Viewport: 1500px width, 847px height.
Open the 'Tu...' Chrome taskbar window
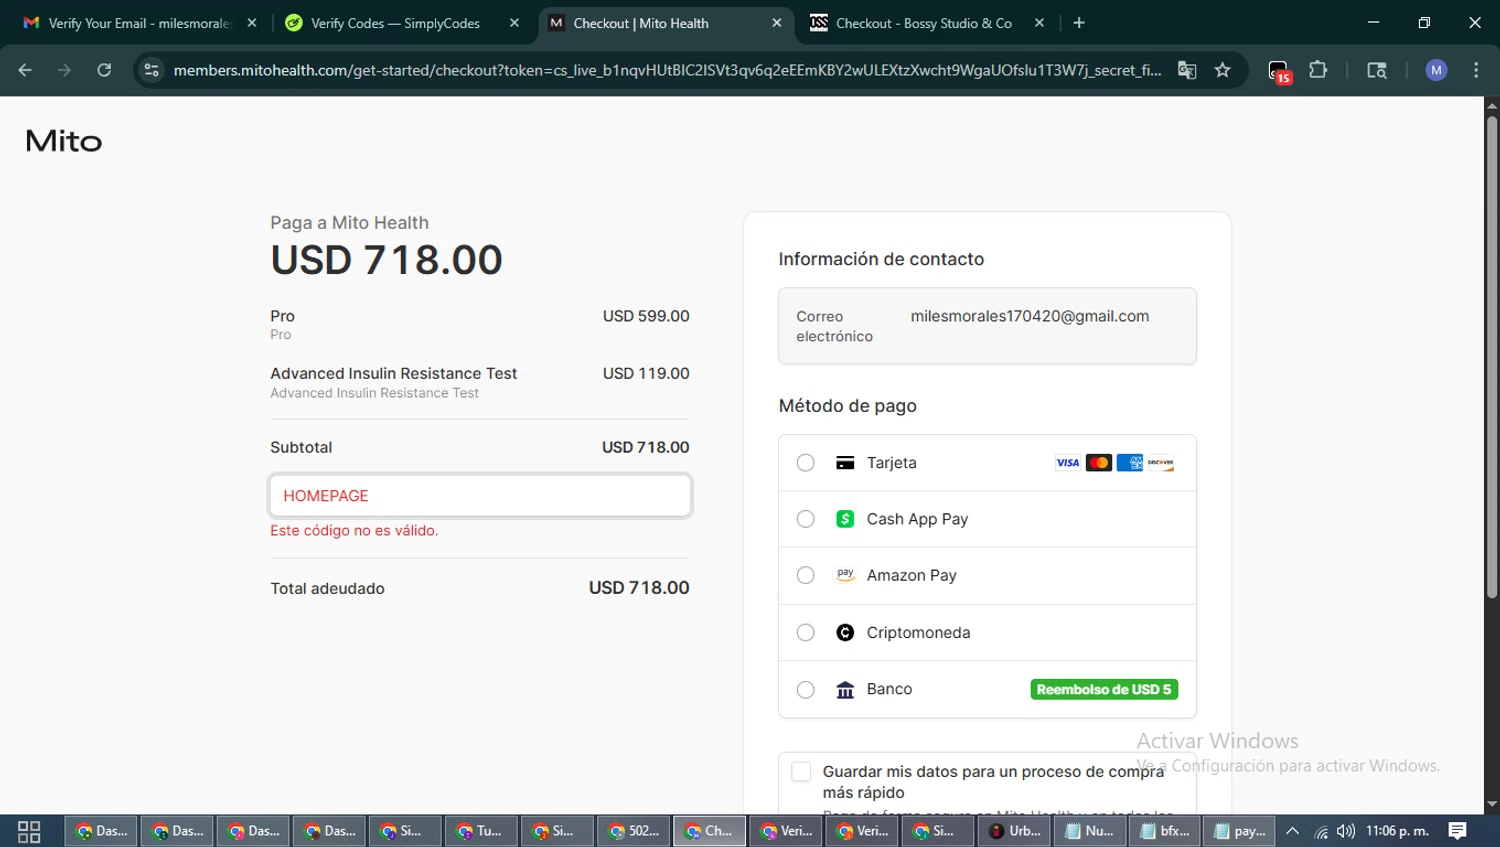pyautogui.click(x=480, y=831)
